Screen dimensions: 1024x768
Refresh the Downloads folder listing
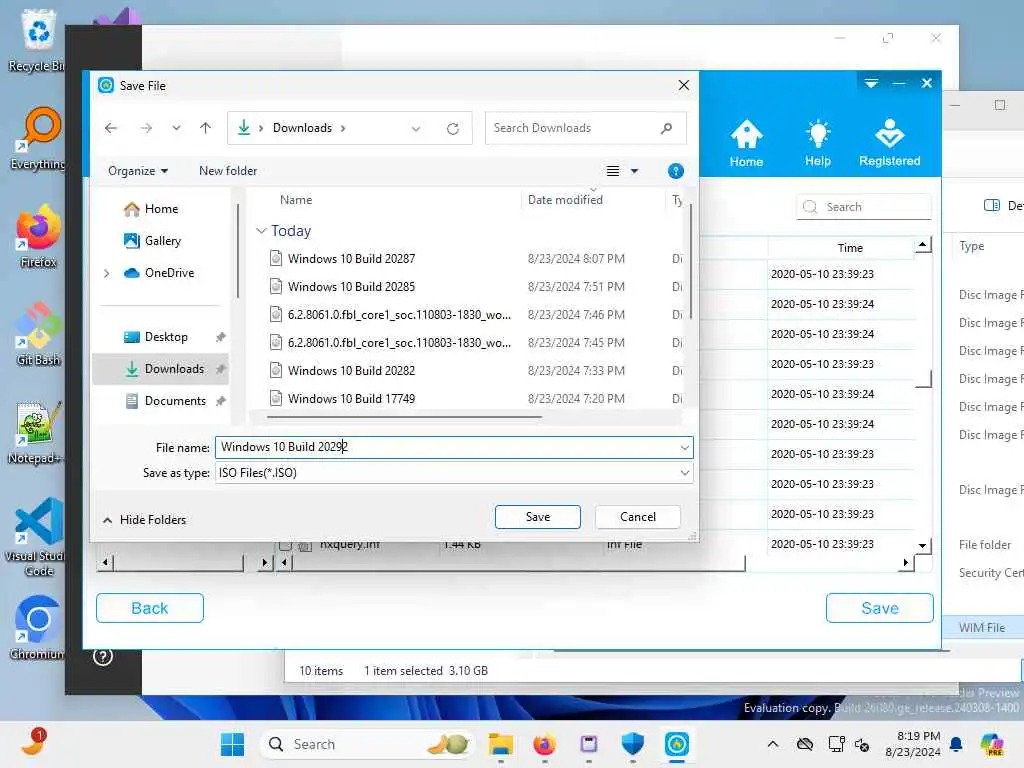453,129
